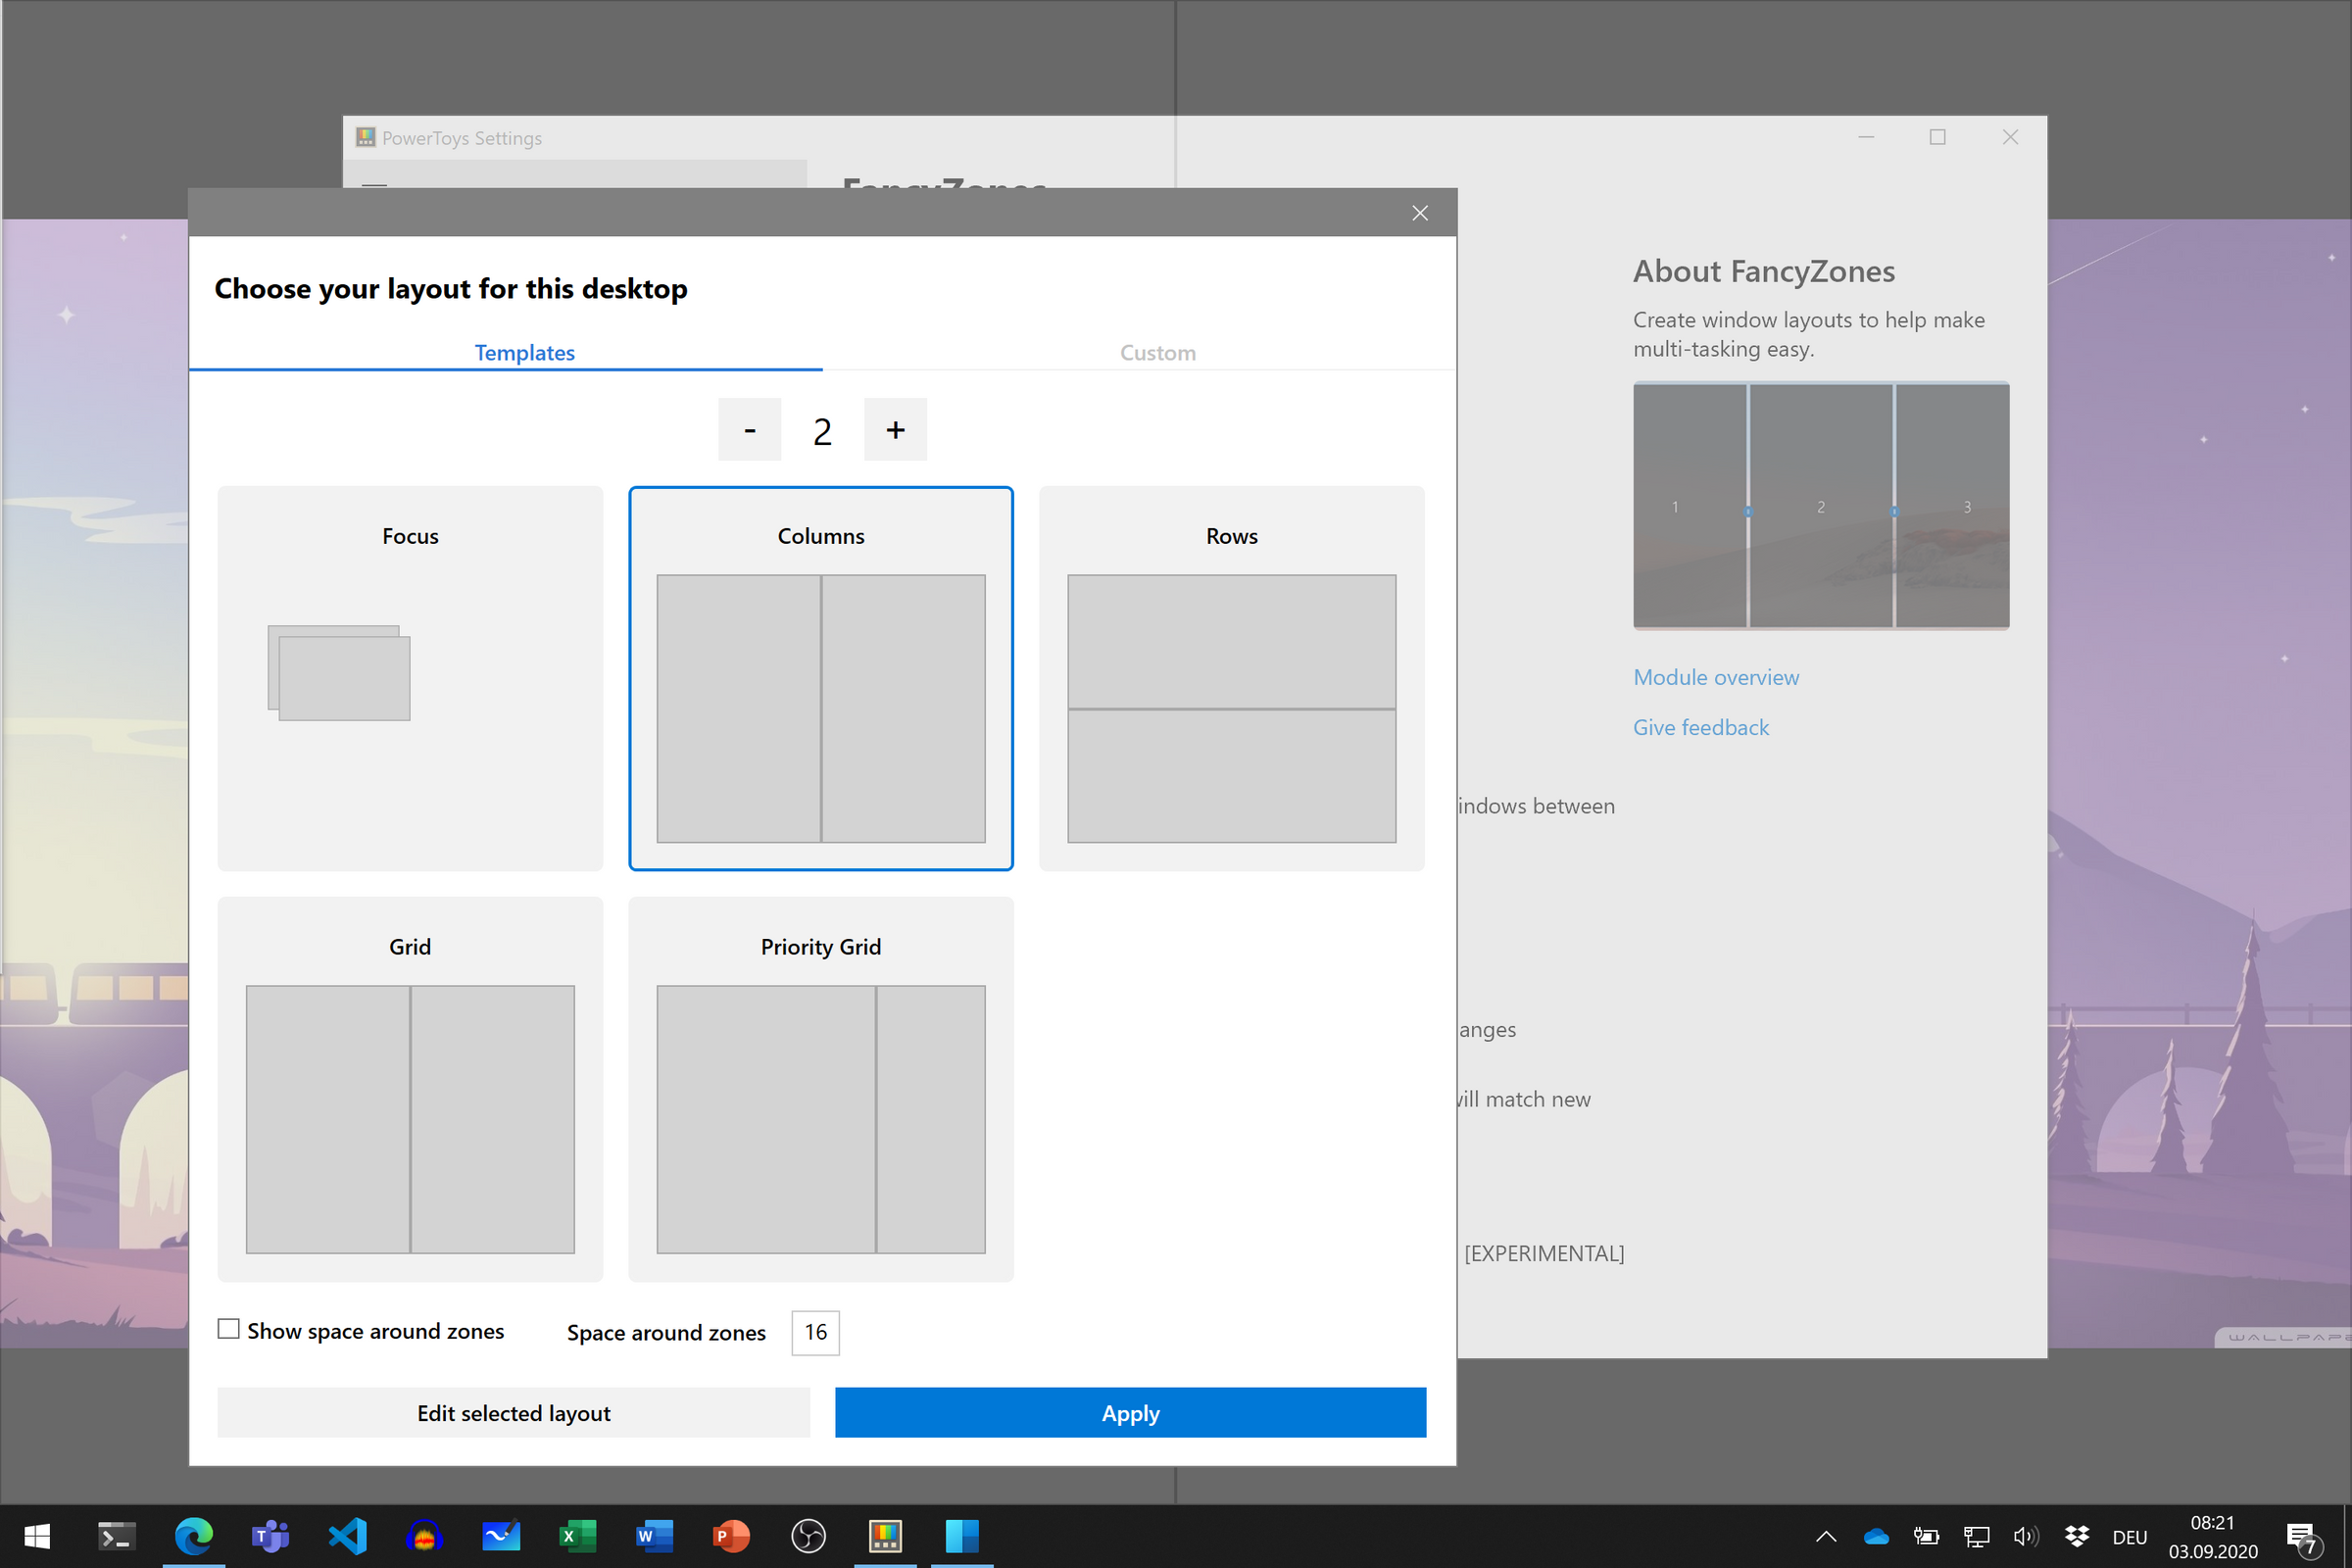Select the Rows layout template
The width and height of the screenshot is (2352, 1568).
pyautogui.click(x=1231, y=678)
